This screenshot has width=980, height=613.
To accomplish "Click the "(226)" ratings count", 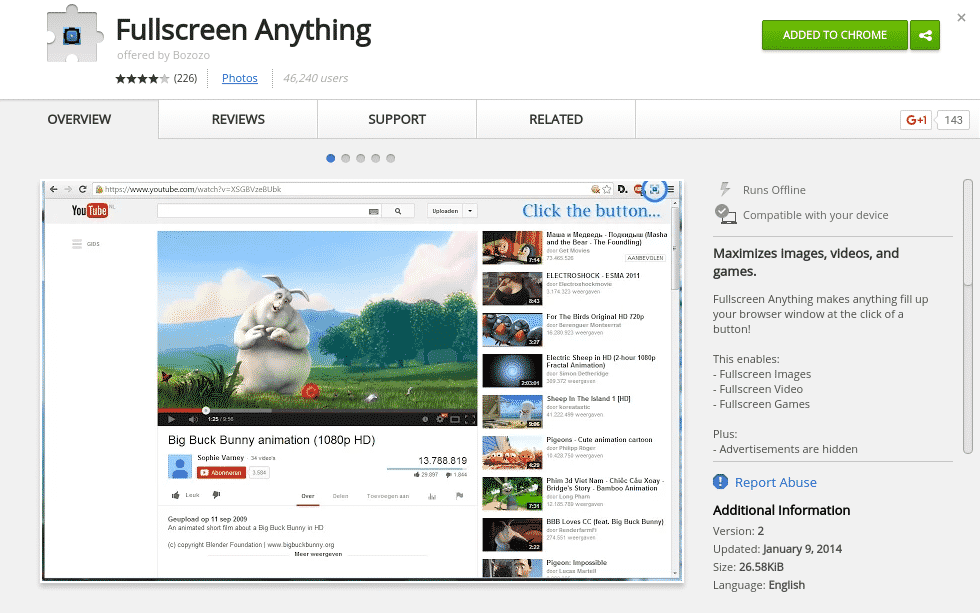I will [186, 78].
